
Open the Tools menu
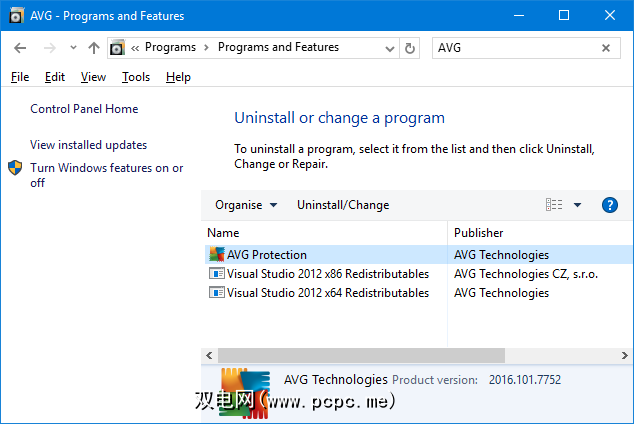[136, 77]
